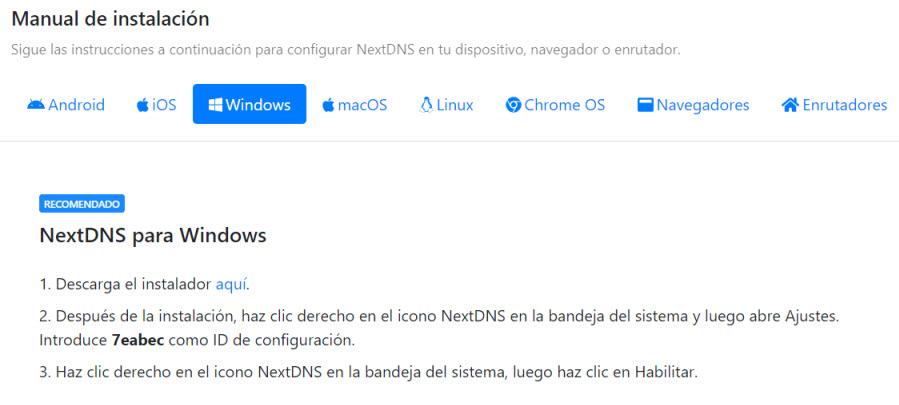
Task: Select the macOS tab label
Action: (x=362, y=105)
